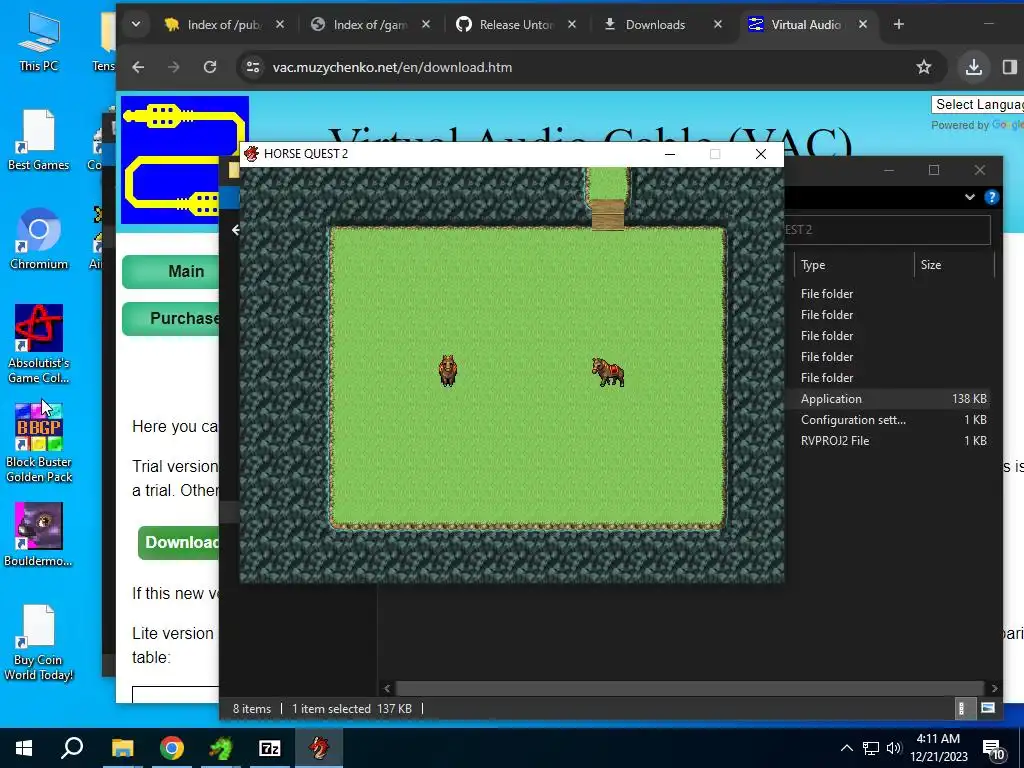Switch to Index of /pub tab

[223, 25]
